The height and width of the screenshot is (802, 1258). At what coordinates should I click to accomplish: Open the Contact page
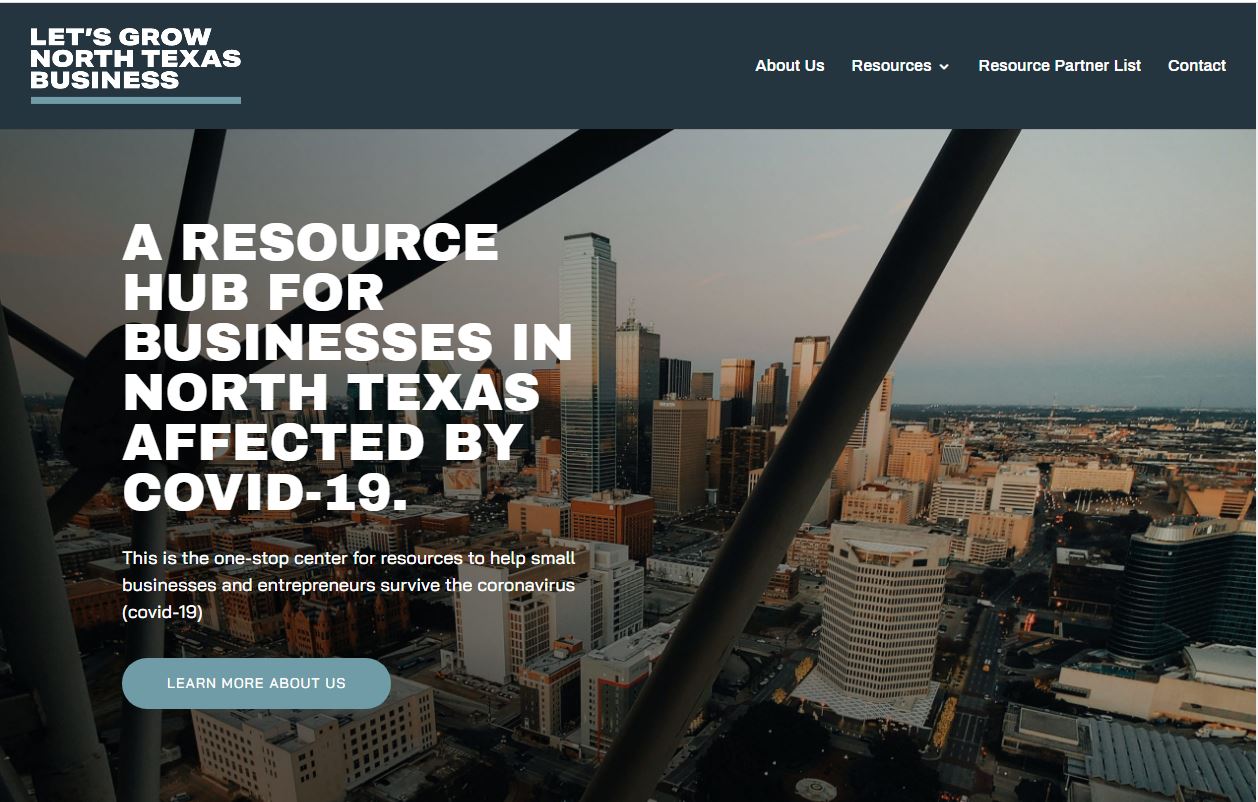1197,66
